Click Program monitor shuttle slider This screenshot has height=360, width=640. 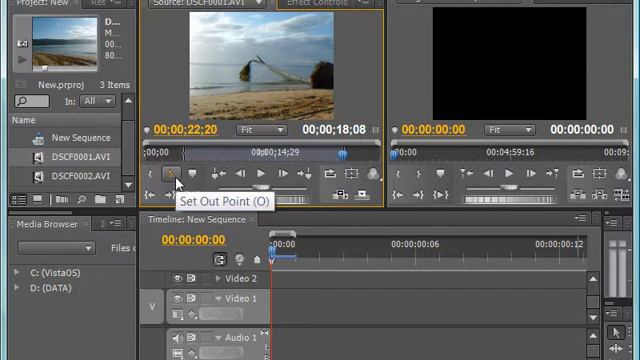pos(510,188)
